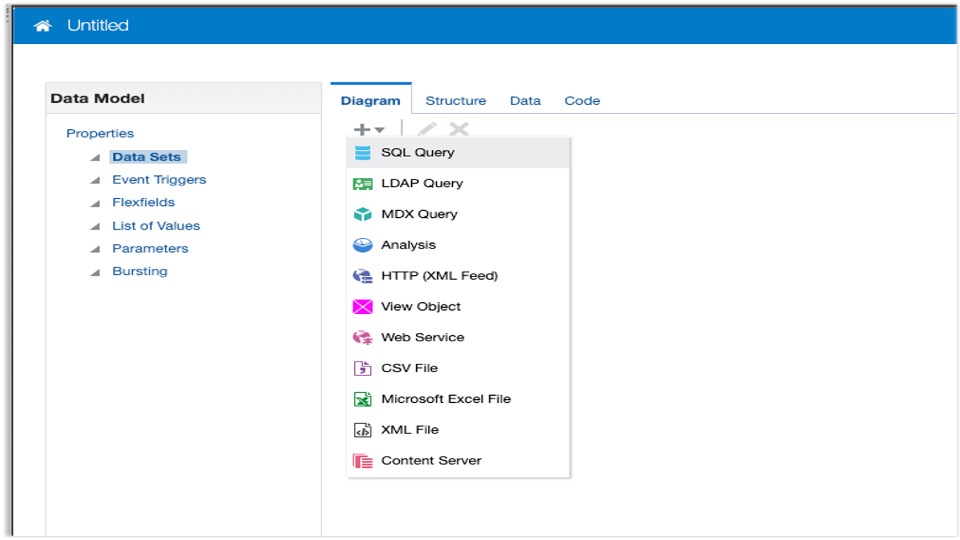Open the Properties link in Data Model
This screenshot has height=540, width=960.
(100, 133)
